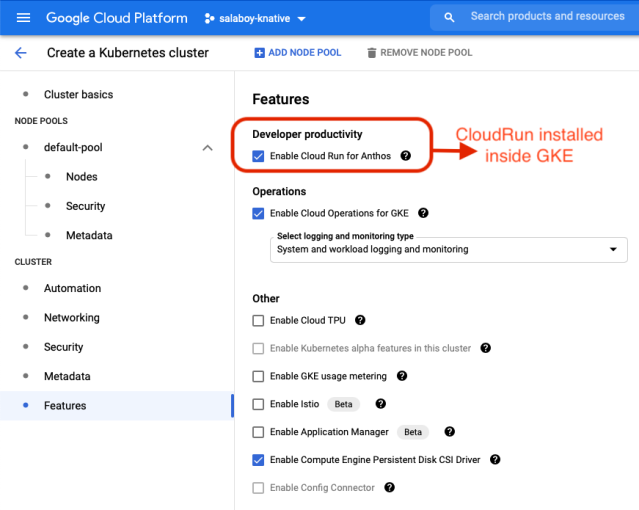Click ADD NODE POOL button
639x510 pixels.
pos(298,53)
